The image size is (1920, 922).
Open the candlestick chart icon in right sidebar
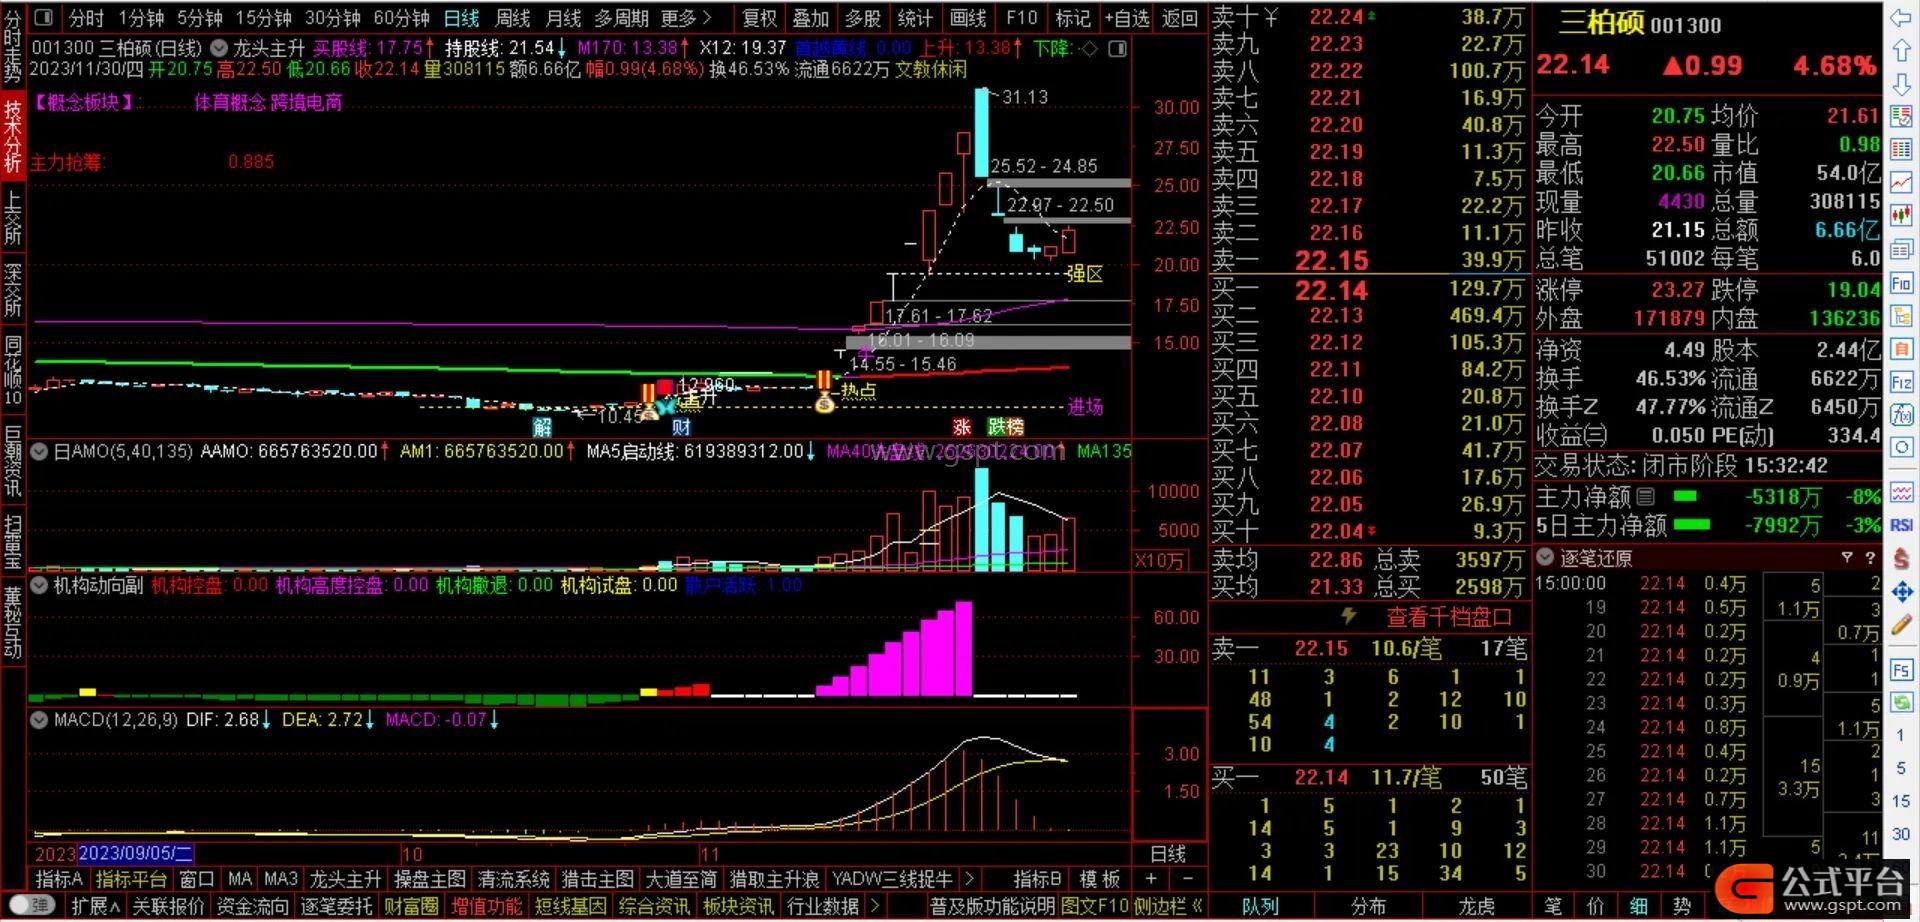pos(1901,215)
